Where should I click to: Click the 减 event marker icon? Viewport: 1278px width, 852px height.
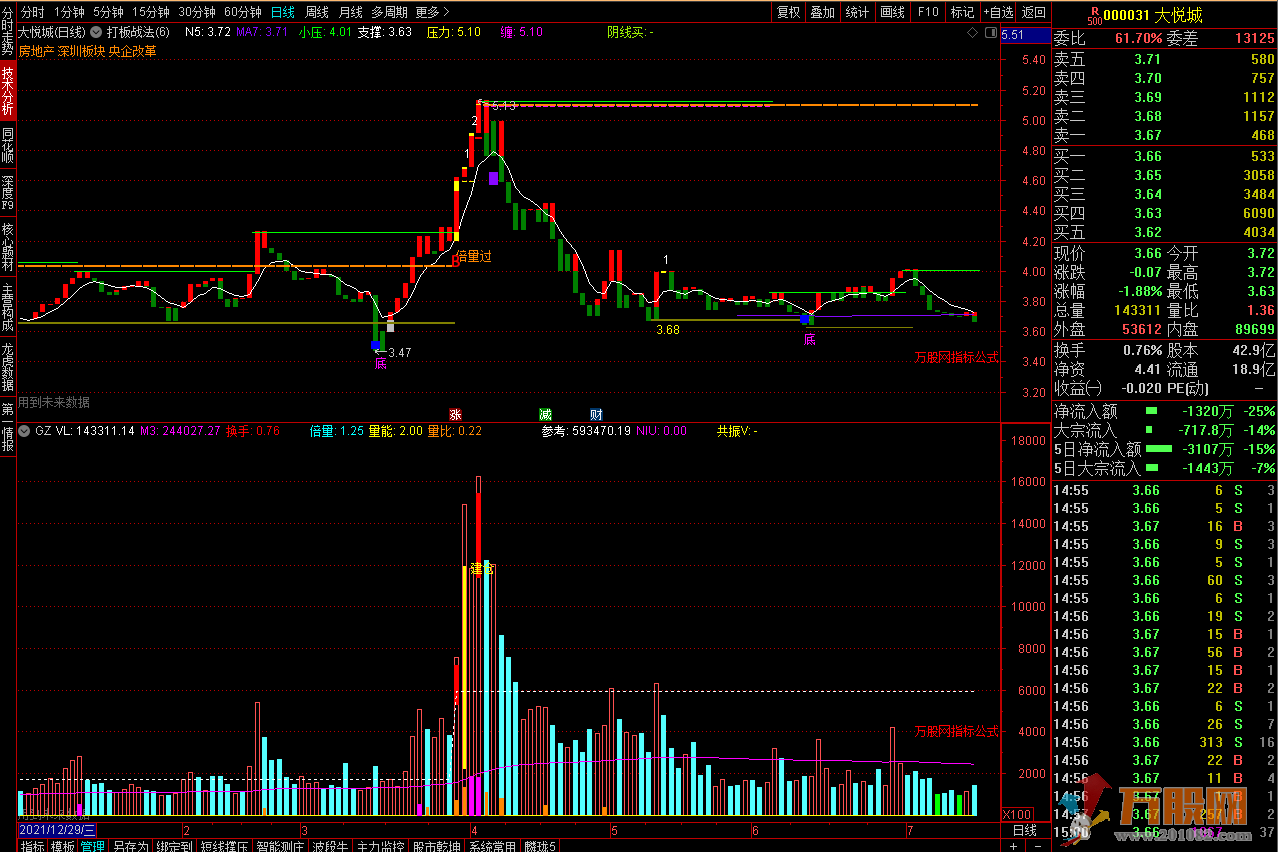pos(545,414)
